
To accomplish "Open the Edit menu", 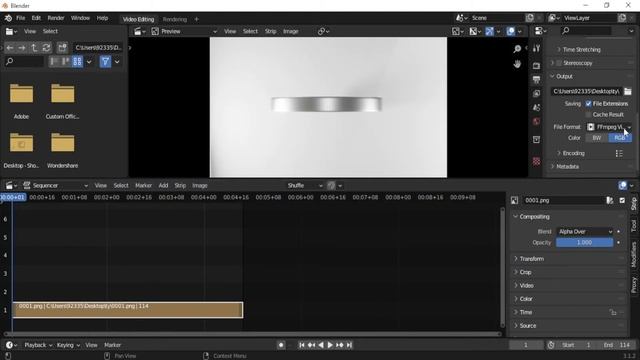I will tap(36, 18).
